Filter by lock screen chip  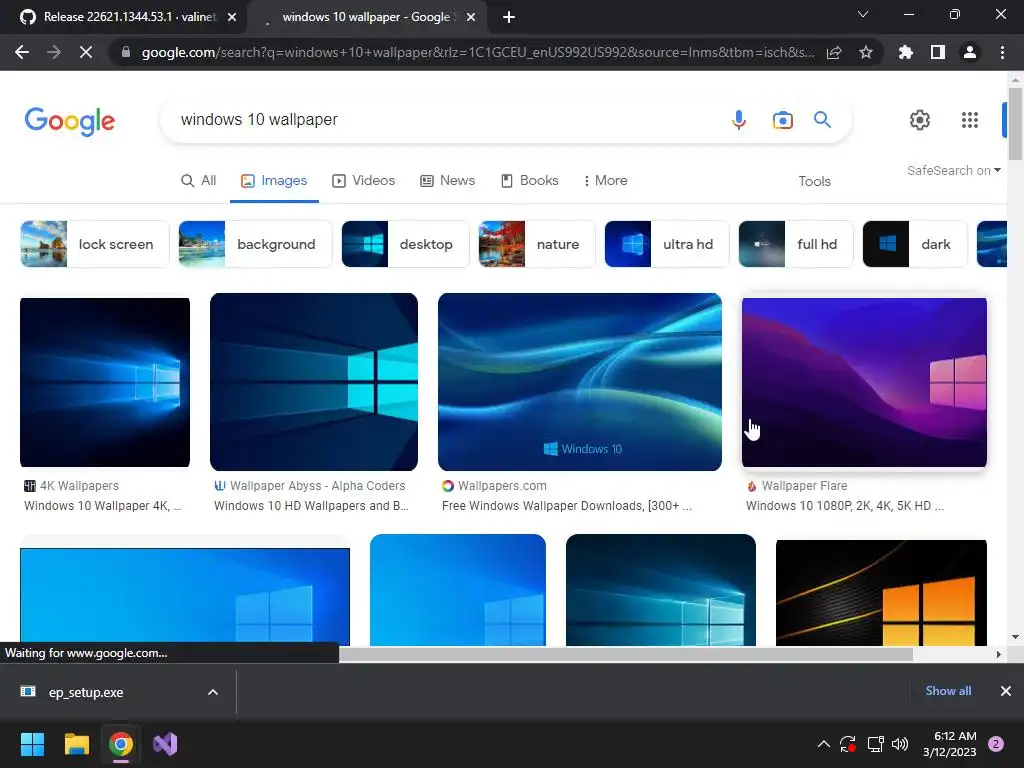[x=95, y=244]
